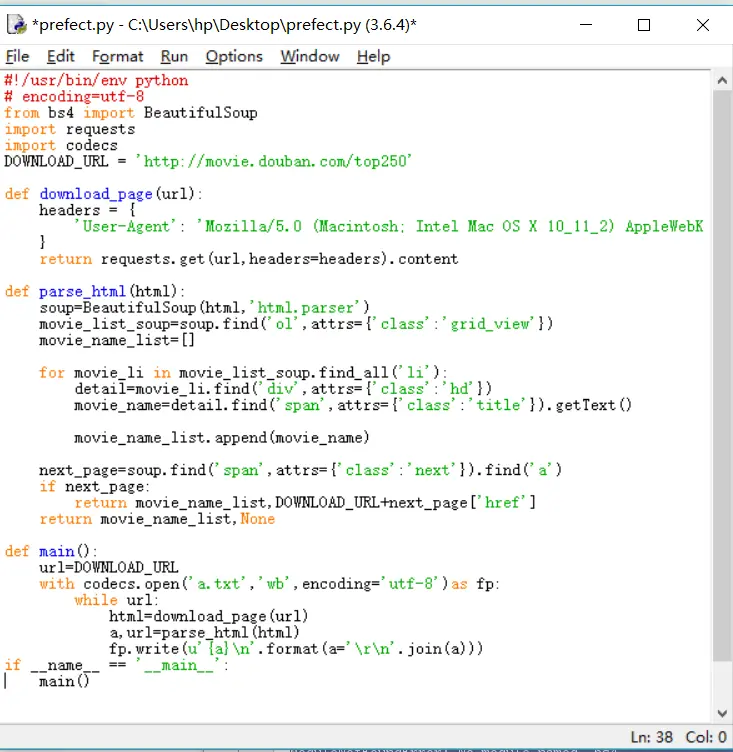Image resolution: width=733 pixels, height=752 pixels.
Task: Click the 'next_page=soup.find' line
Action: click(x=300, y=470)
